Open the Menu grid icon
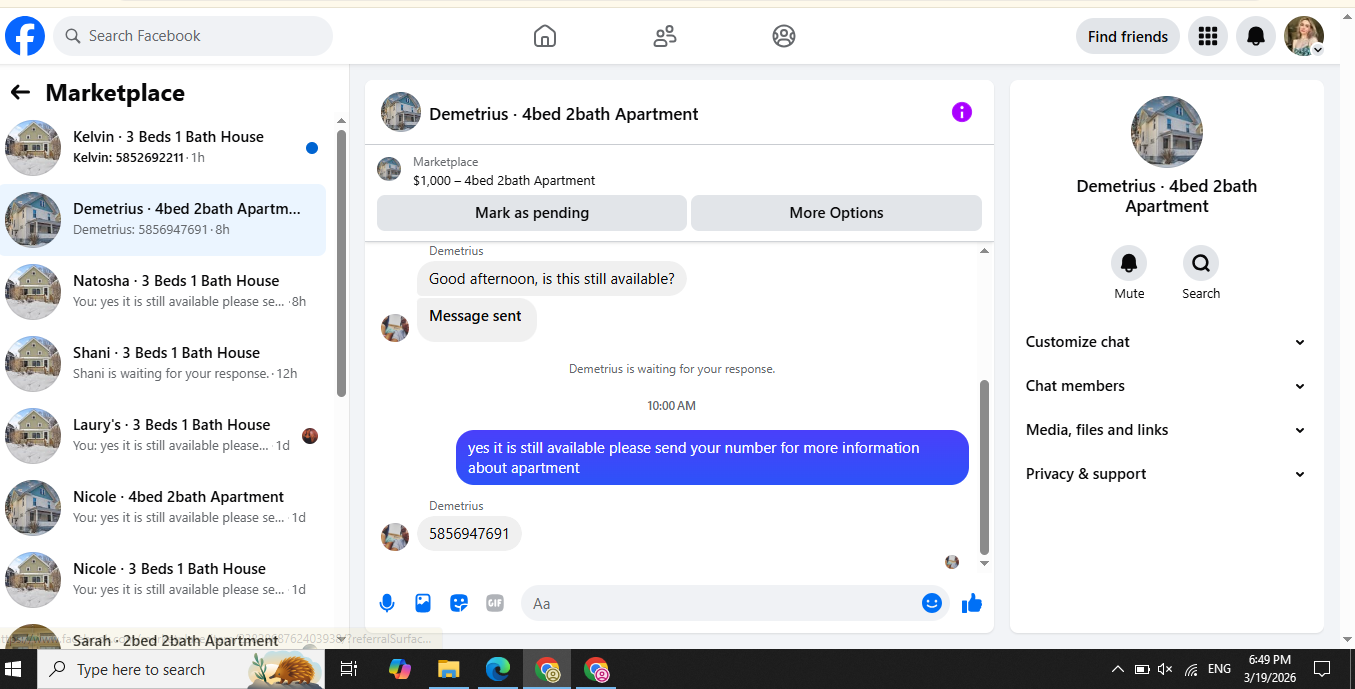 coord(1208,36)
